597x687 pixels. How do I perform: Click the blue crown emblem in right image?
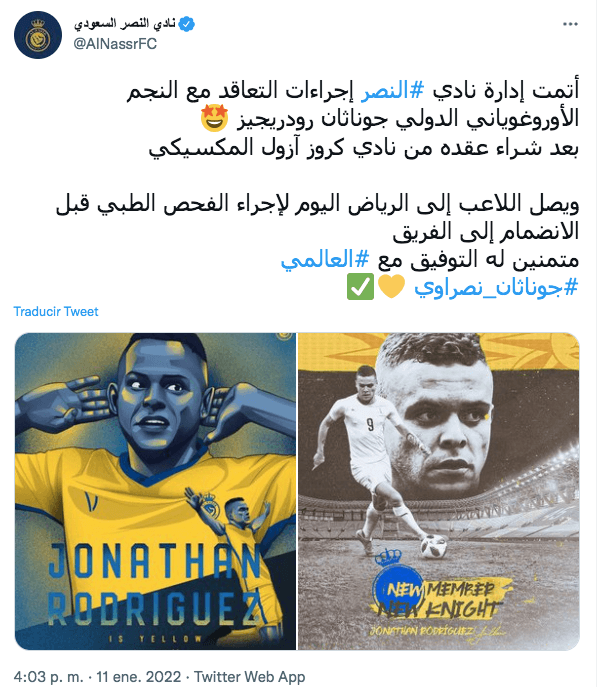tap(388, 557)
